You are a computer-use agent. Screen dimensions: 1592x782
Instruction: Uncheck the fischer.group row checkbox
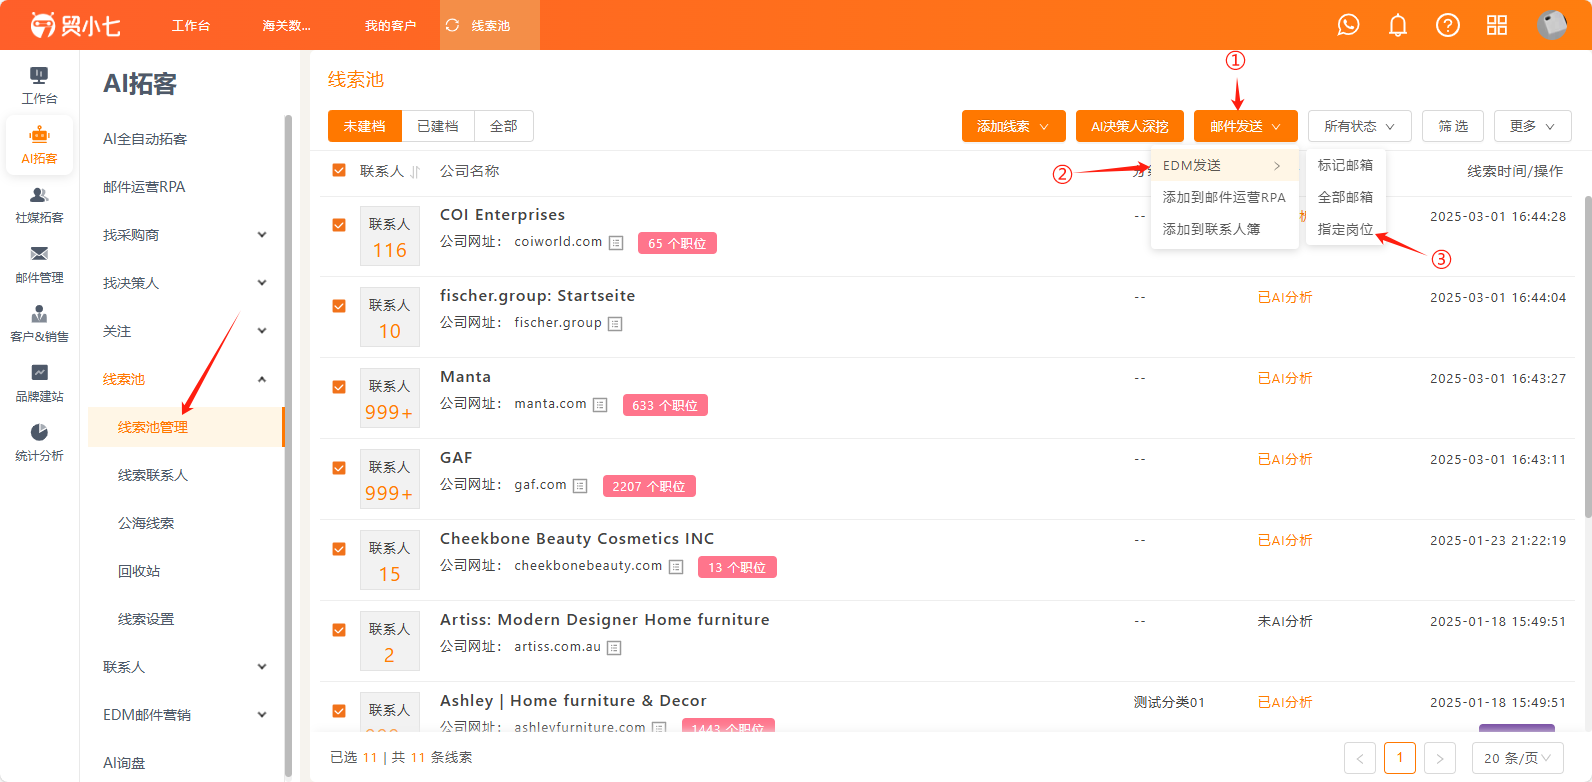(339, 306)
